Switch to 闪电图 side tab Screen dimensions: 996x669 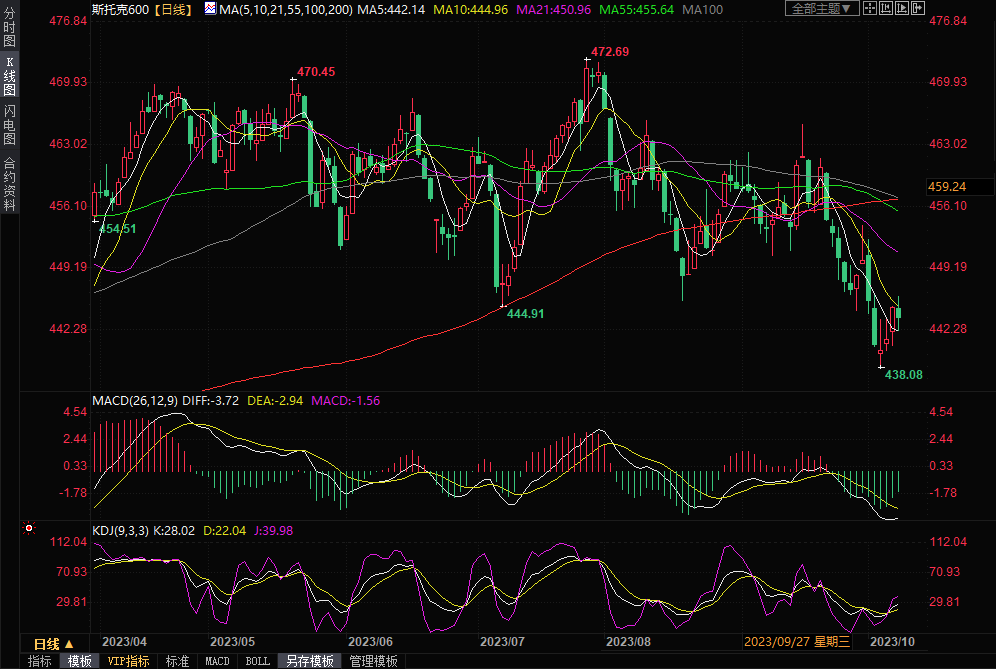pos(9,123)
